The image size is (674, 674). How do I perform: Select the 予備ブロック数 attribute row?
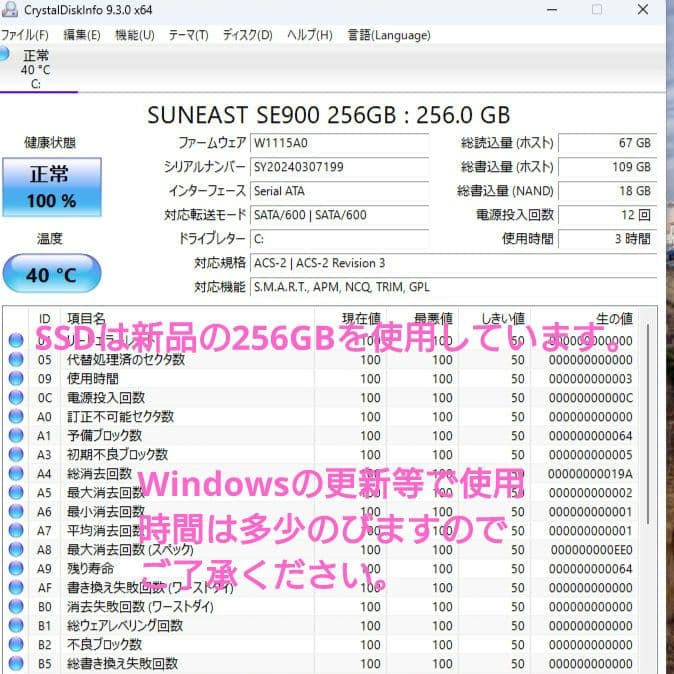320,435
